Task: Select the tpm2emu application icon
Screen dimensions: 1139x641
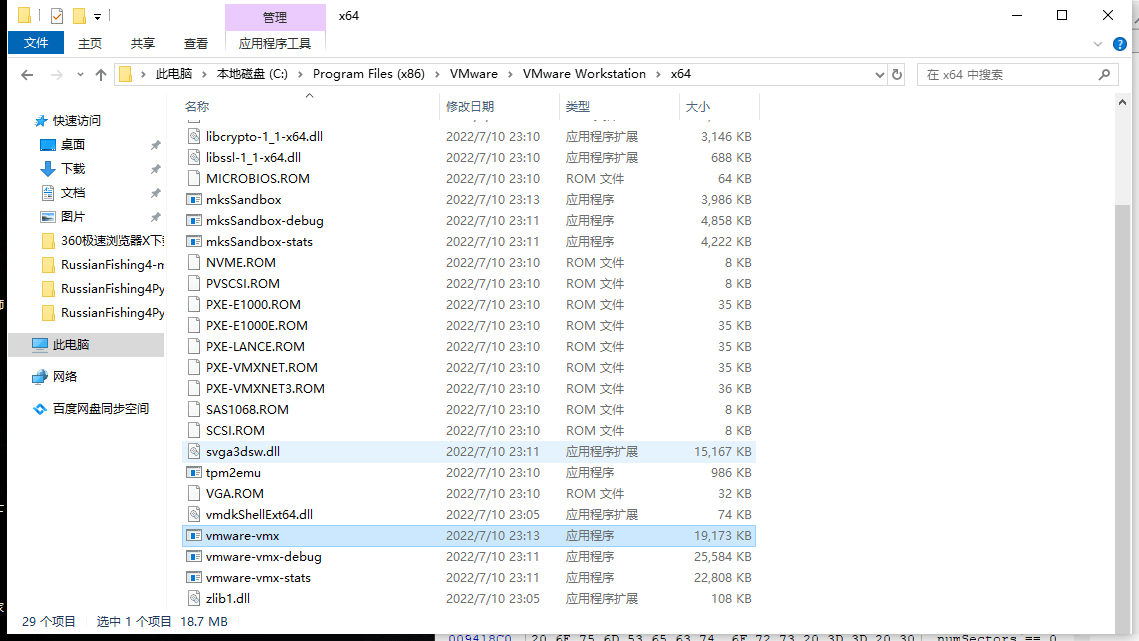Action: point(194,472)
